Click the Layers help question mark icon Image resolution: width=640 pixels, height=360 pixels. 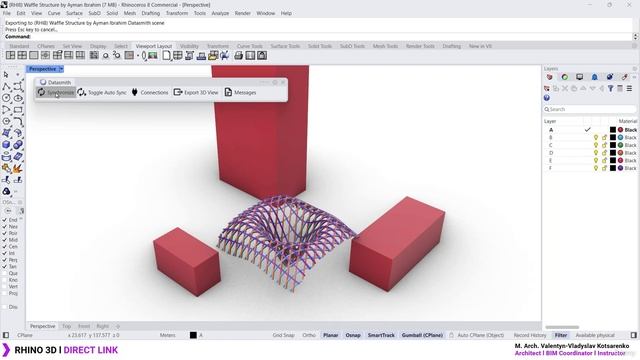tap(547, 98)
